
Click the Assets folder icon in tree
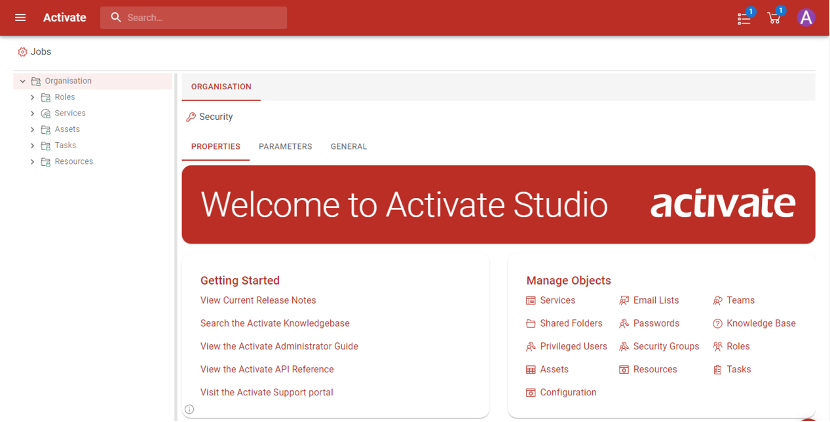click(46, 129)
